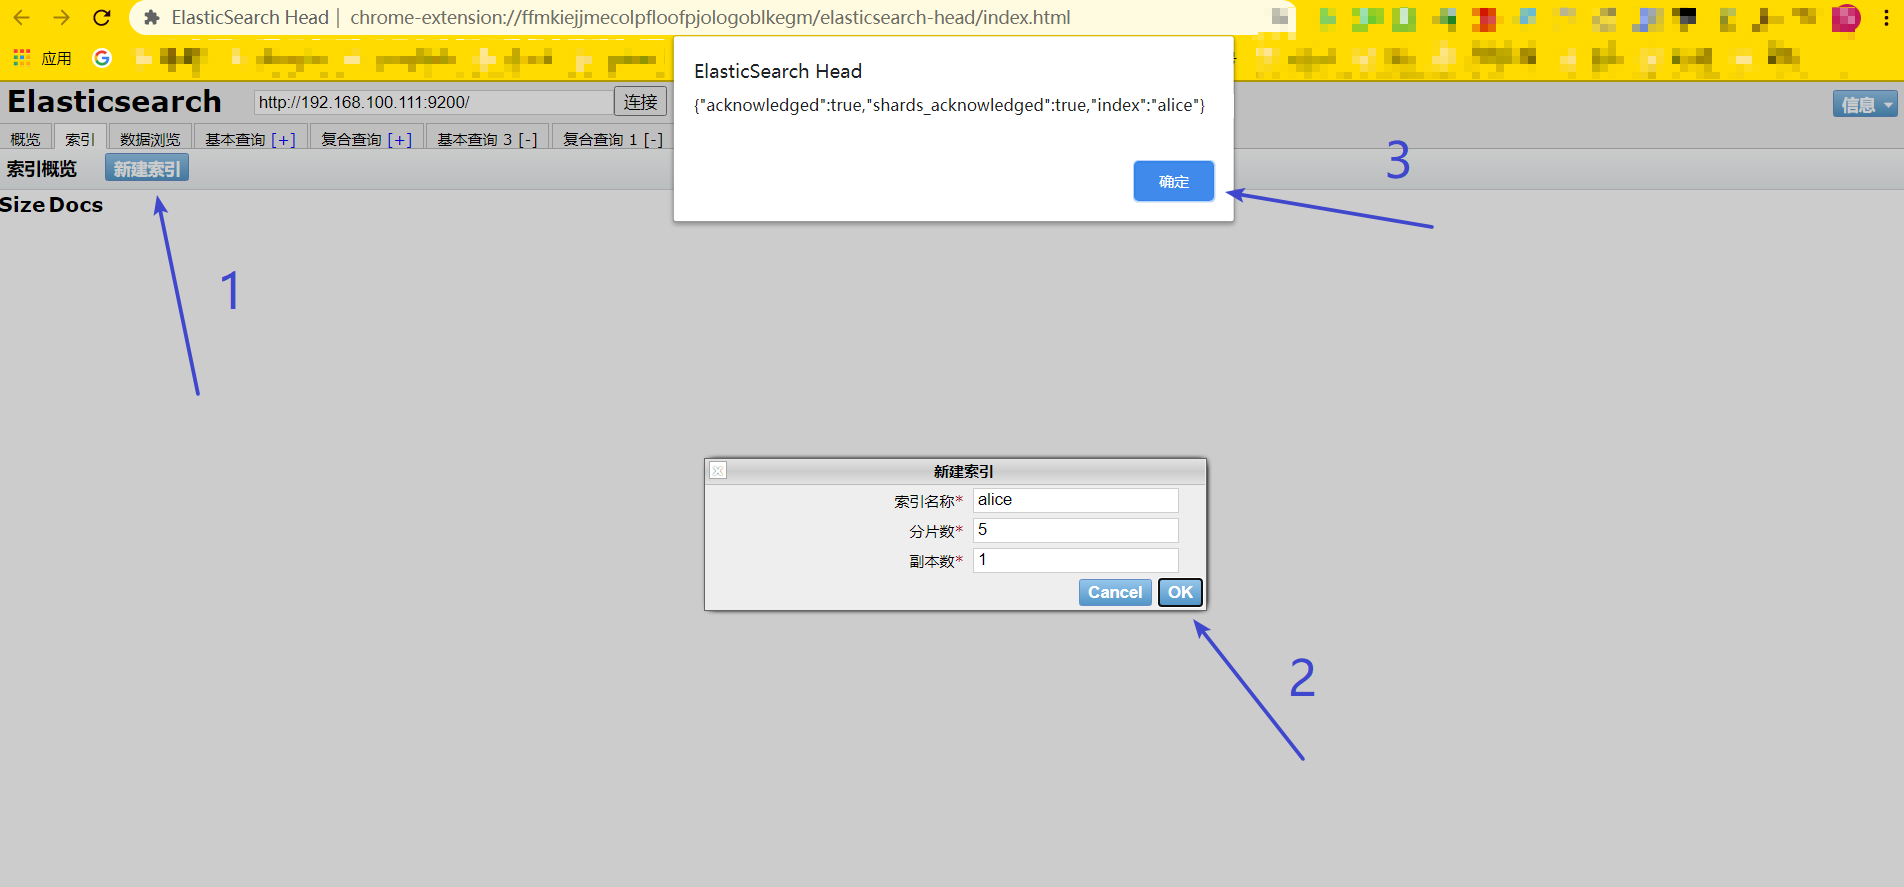1904x887 pixels.
Task: Click the 索引名称 field containing alice
Action: click(1075, 500)
